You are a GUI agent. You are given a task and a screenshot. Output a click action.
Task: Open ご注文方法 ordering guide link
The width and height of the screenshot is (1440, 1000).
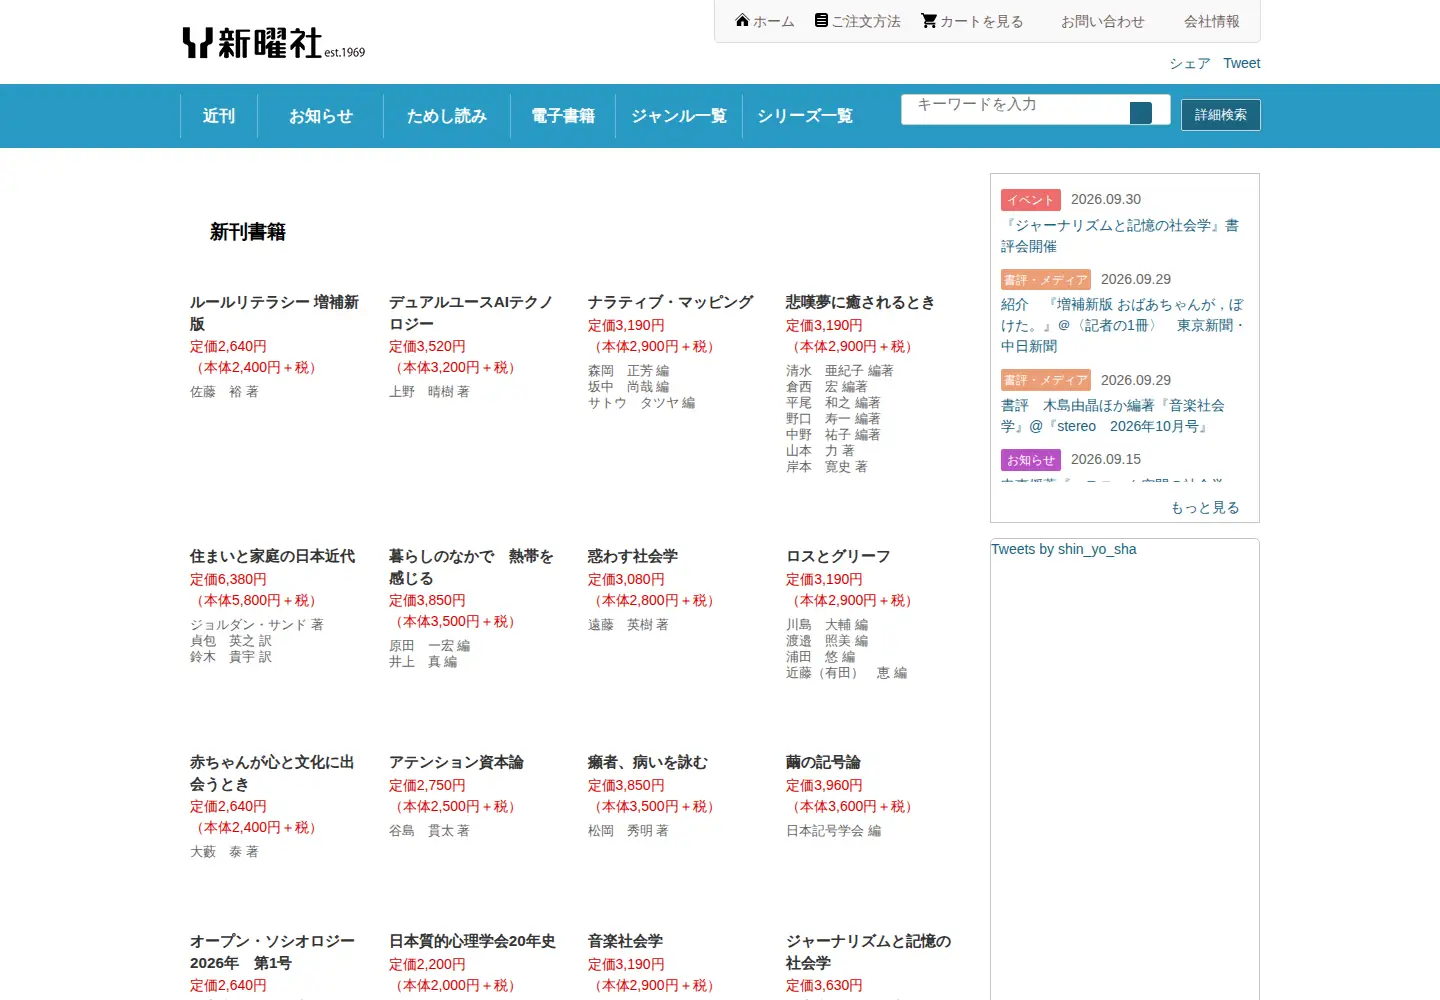(x=857, y=21)
